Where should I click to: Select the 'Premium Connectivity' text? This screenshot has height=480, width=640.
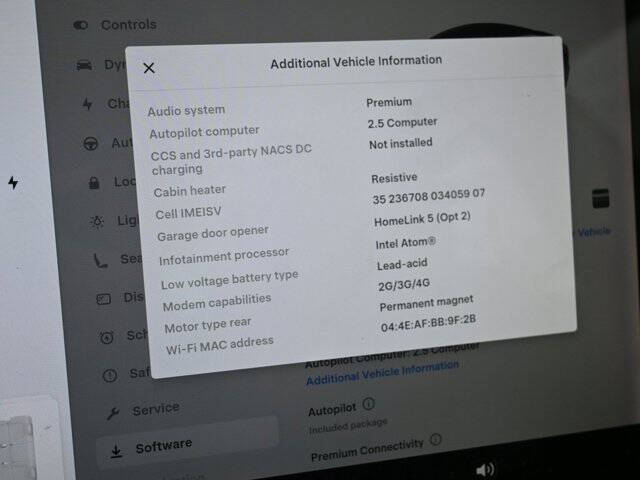367,449
